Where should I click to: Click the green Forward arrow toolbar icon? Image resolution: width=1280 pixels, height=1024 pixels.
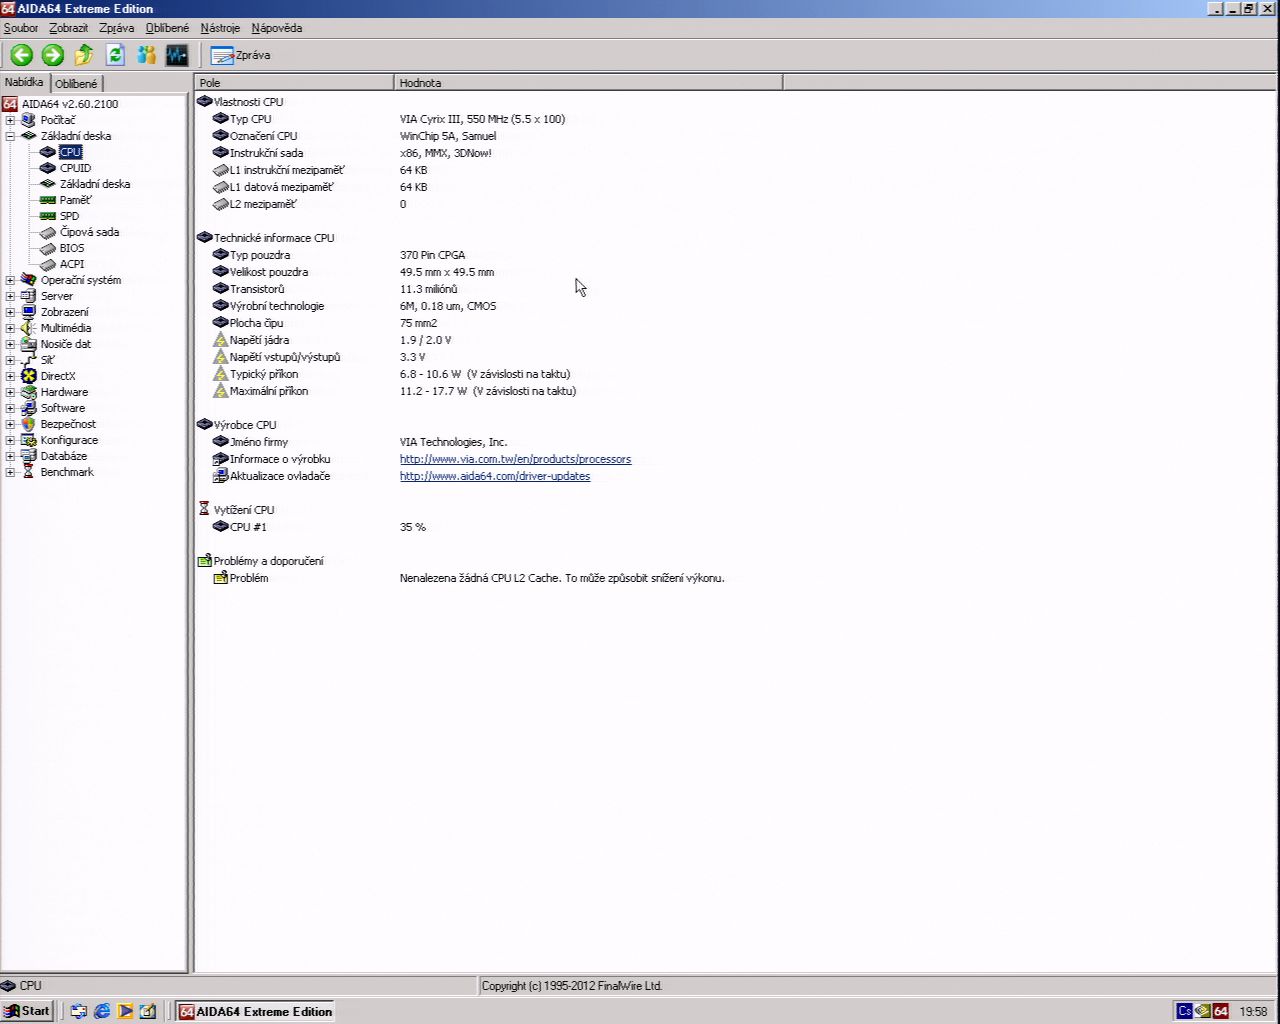click(53, 55)
